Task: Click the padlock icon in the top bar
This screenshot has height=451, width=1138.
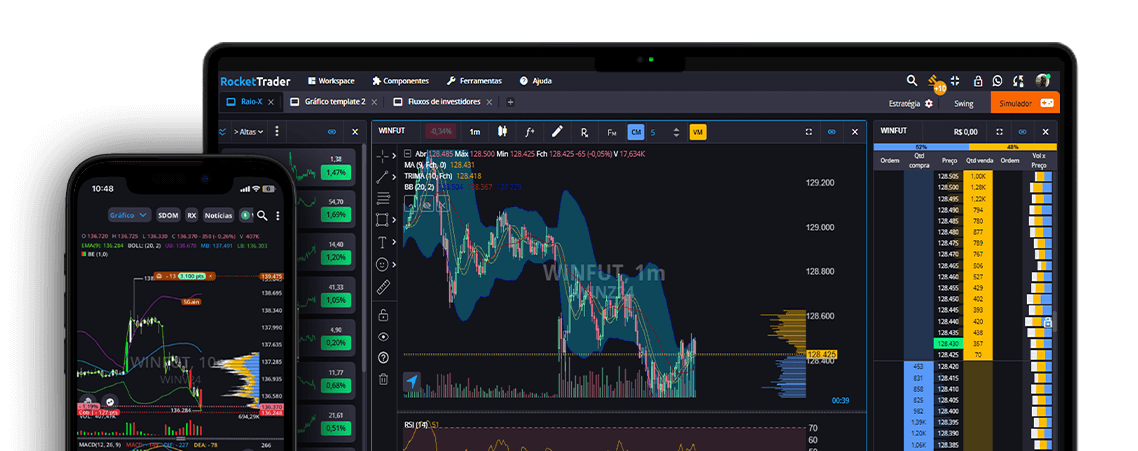Action: [x=978, y=81]
